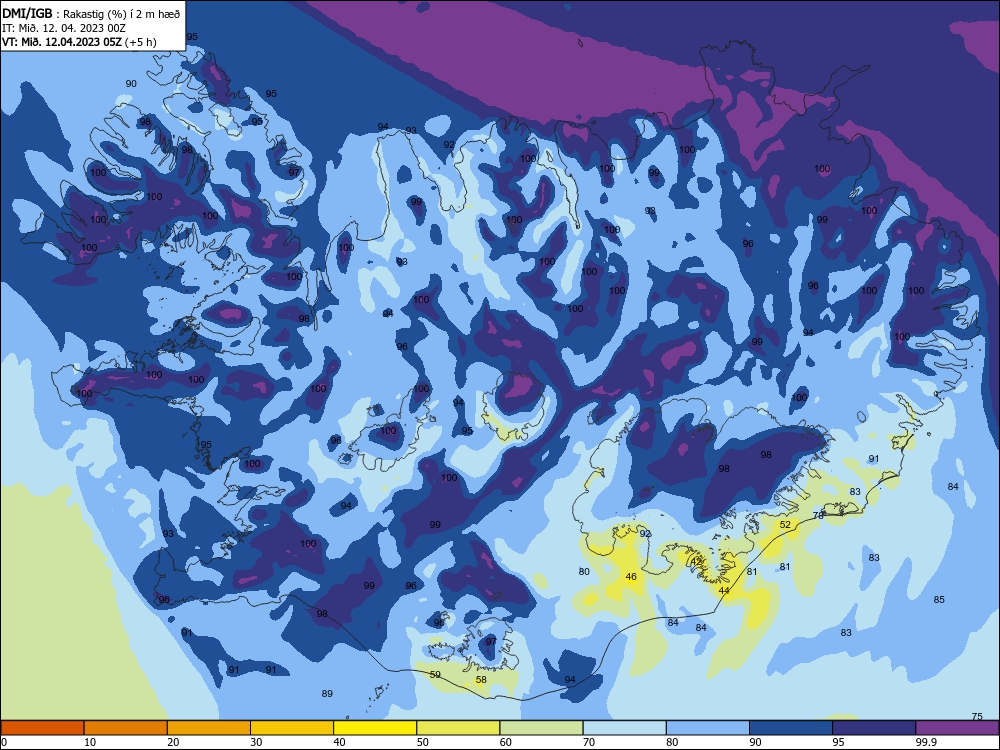Select the legend tick label '60'
1000x750 pixels.
point(506,742)
